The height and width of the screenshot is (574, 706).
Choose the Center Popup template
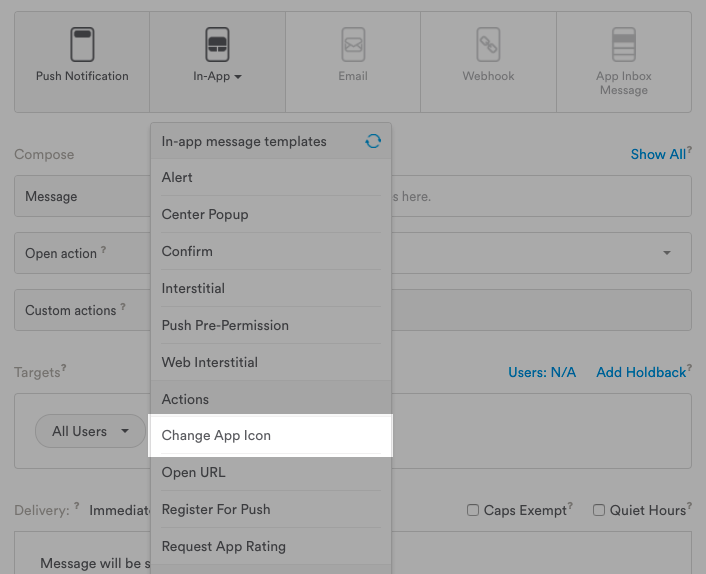point(271,214)
